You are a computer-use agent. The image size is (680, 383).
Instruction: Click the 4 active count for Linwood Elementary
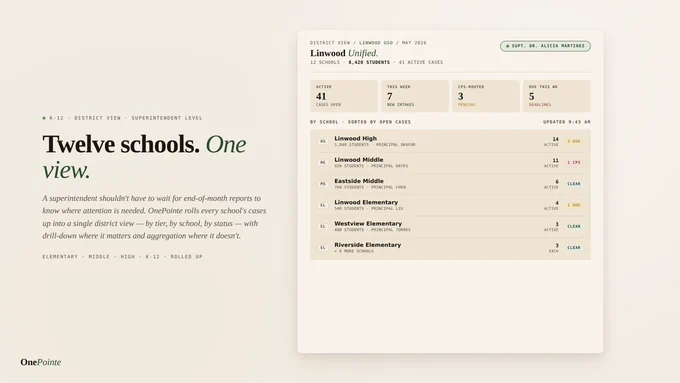[552, 205]
